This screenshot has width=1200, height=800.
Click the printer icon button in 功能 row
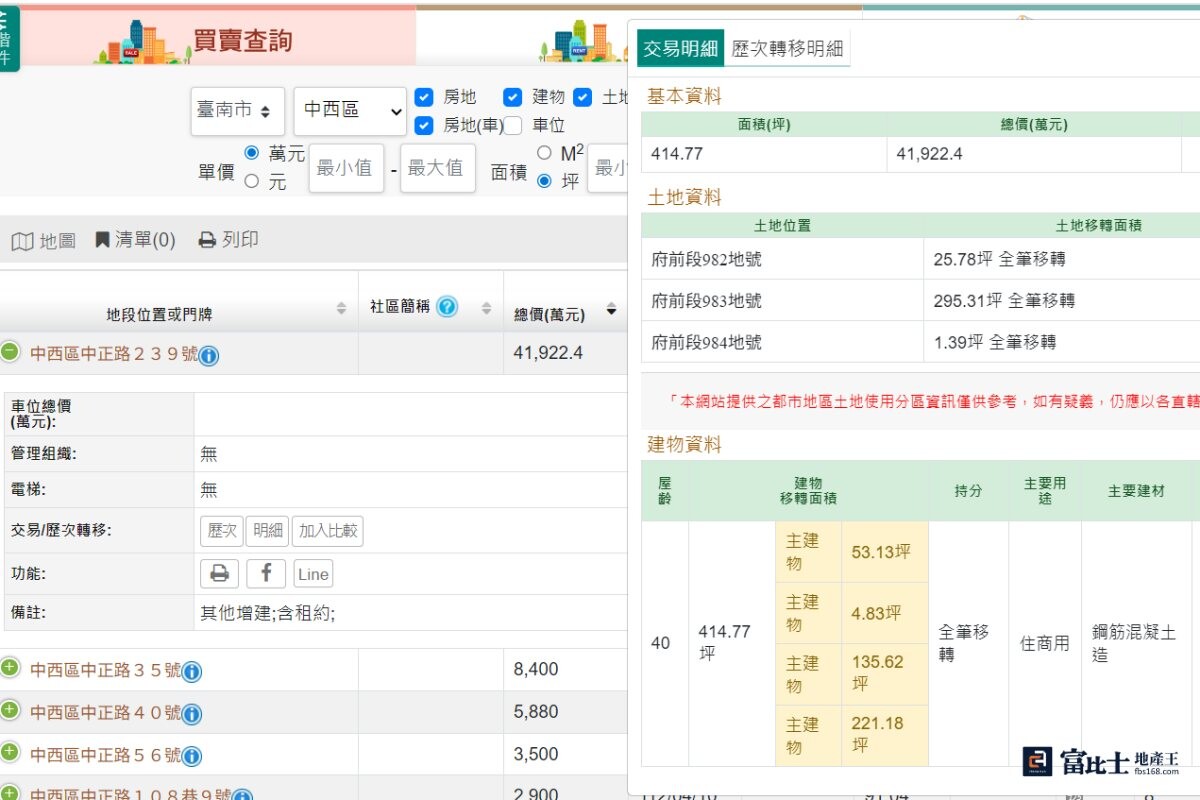pos(219,573)
